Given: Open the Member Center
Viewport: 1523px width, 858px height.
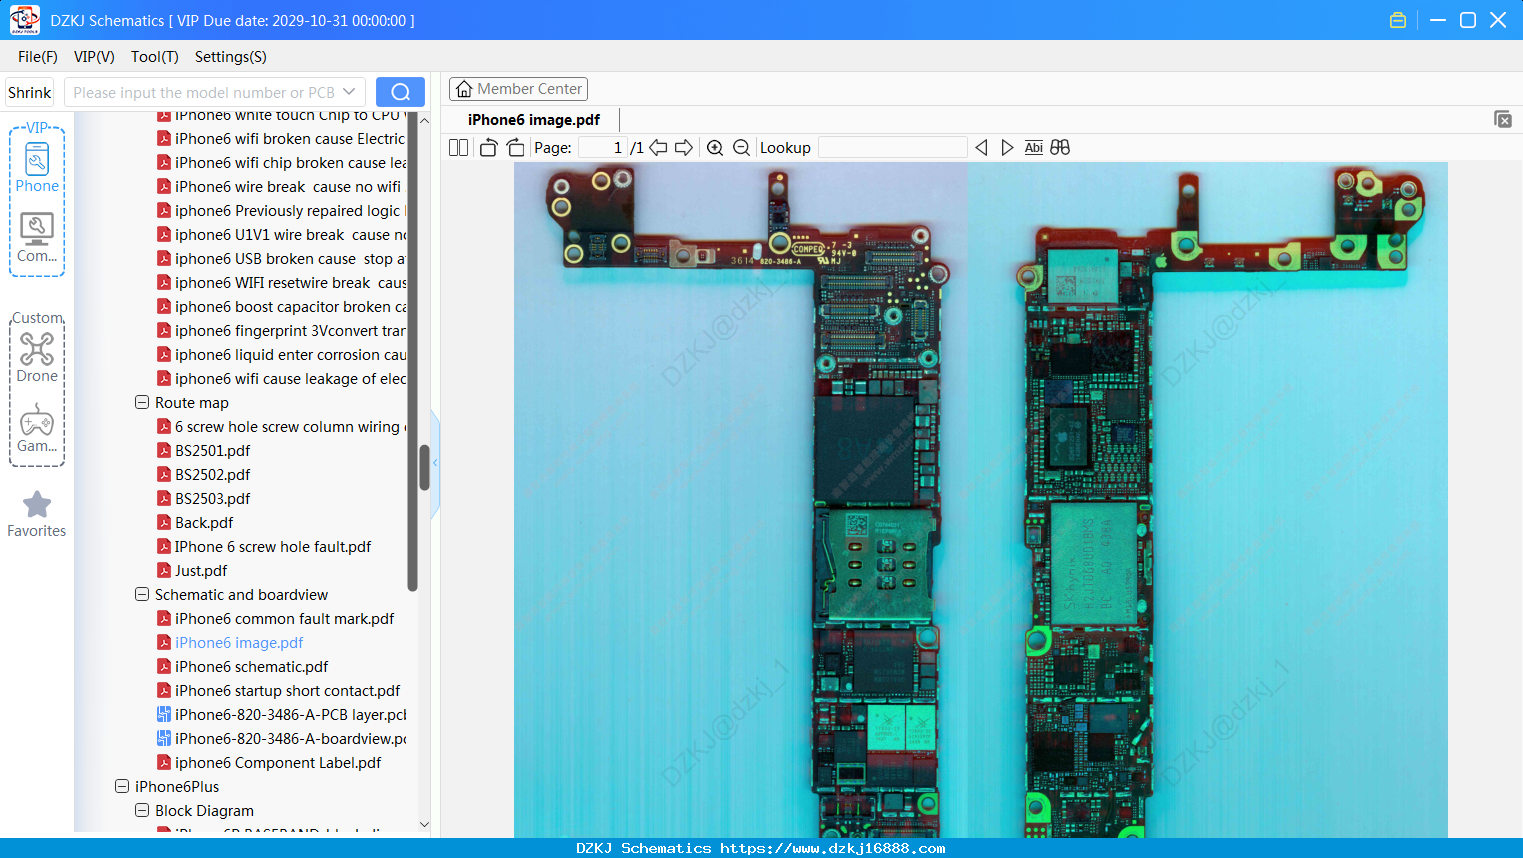Looking at the screenshot, I should click(518, 89).
